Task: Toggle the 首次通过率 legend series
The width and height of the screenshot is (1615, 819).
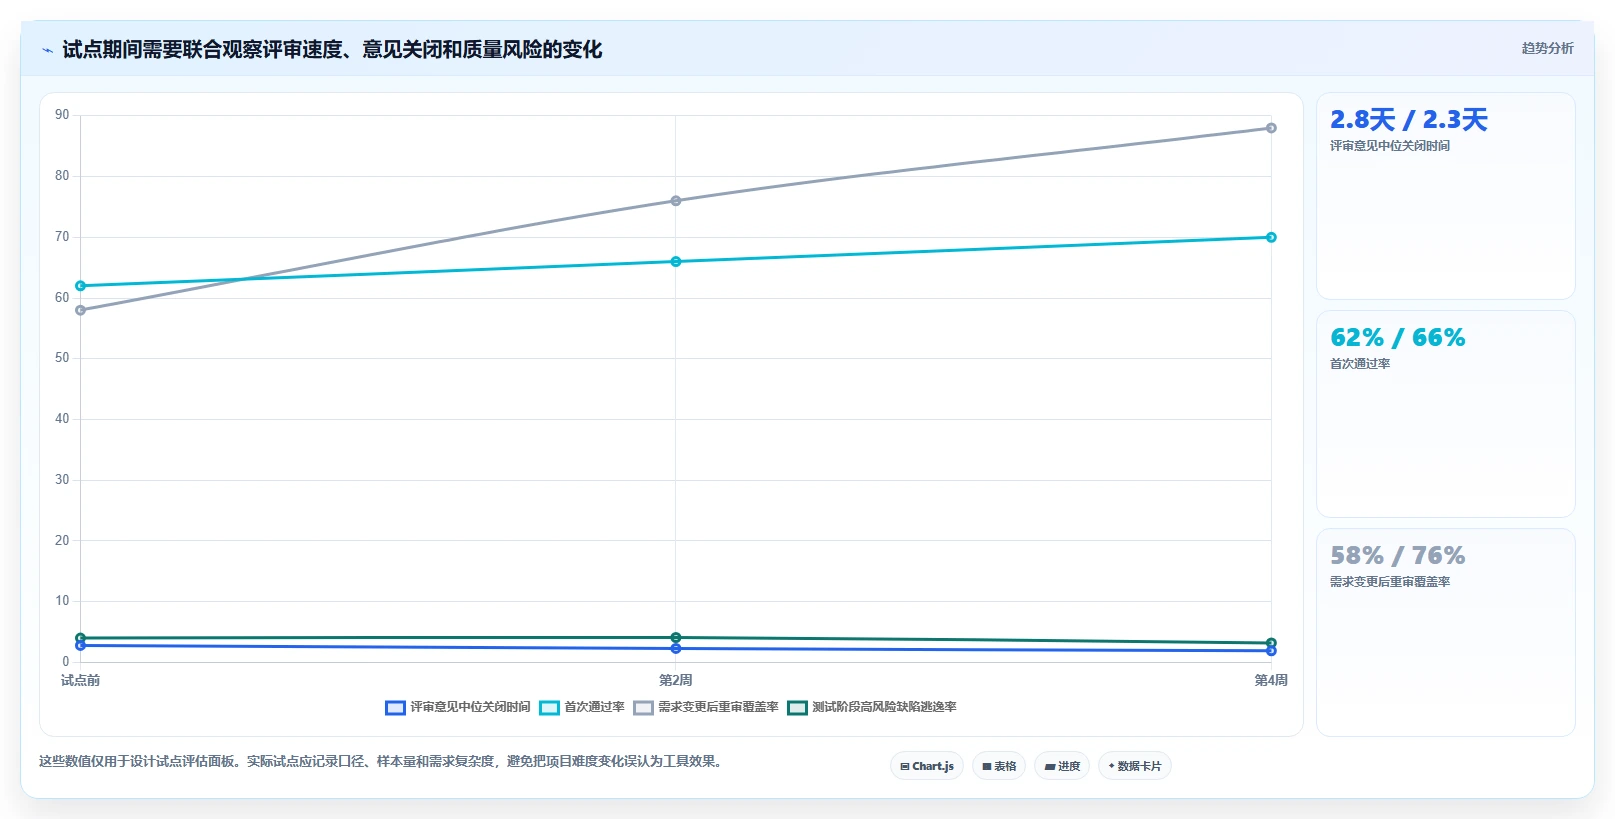Action: pyautogui.click(x=582, y=707)
